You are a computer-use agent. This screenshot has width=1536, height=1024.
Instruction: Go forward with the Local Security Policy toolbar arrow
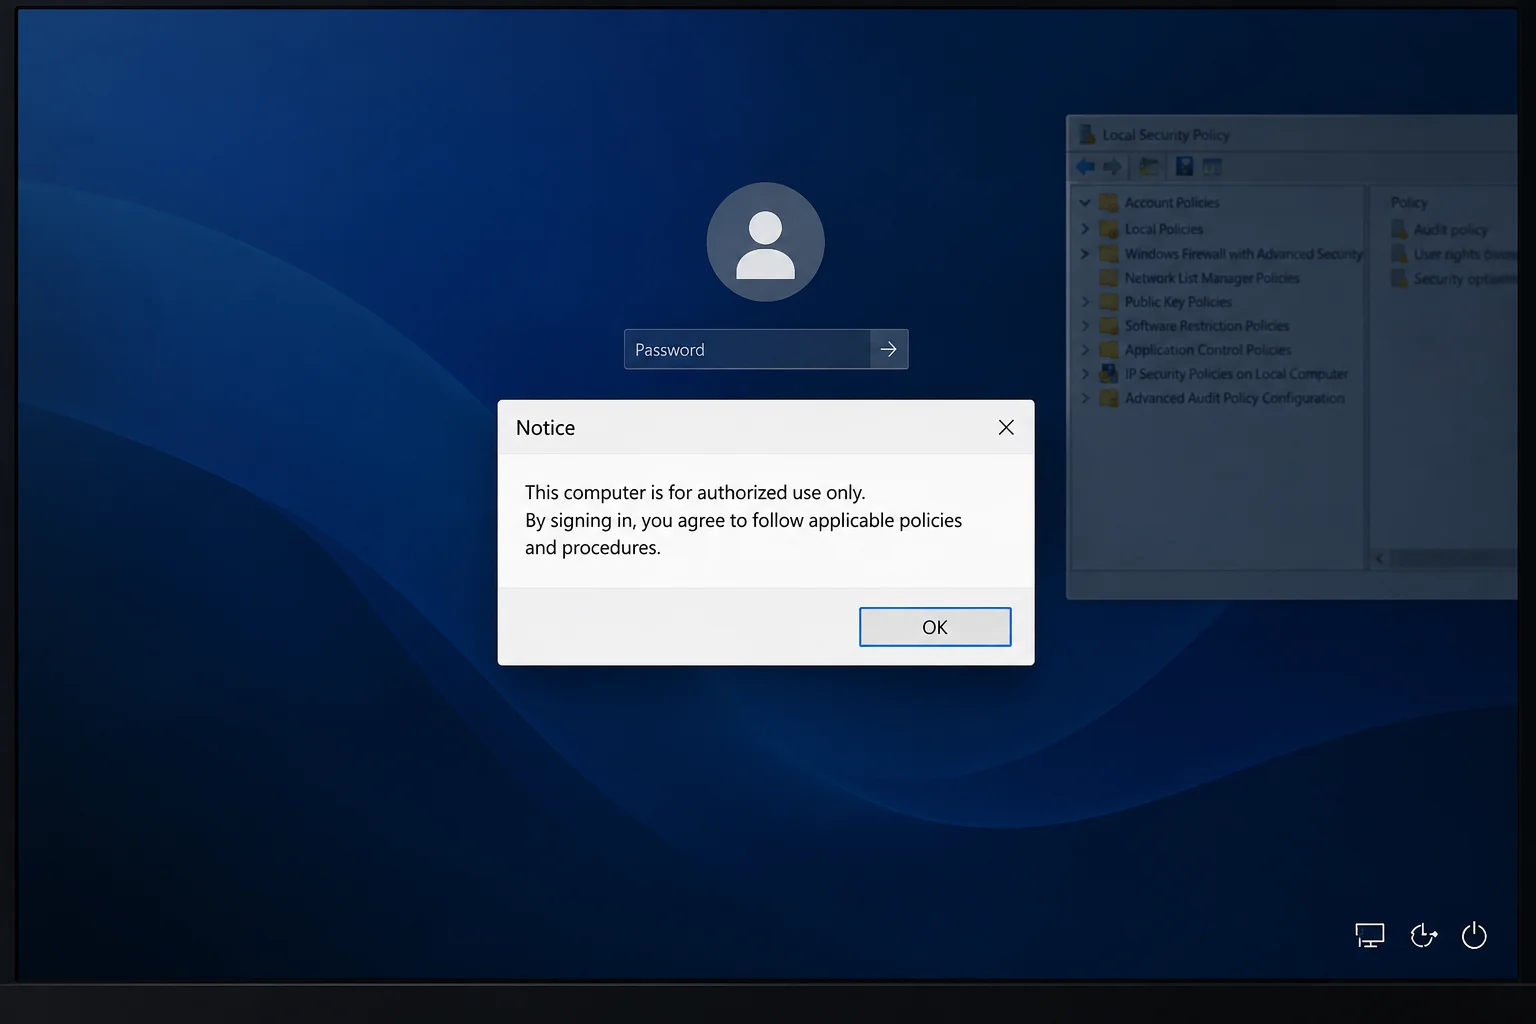point(1112,167)
